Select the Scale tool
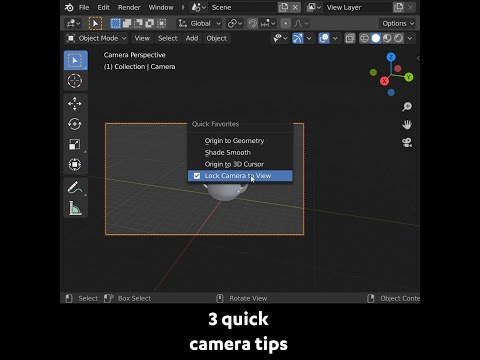Screen dimensions: 480x360 click(75, 144)
